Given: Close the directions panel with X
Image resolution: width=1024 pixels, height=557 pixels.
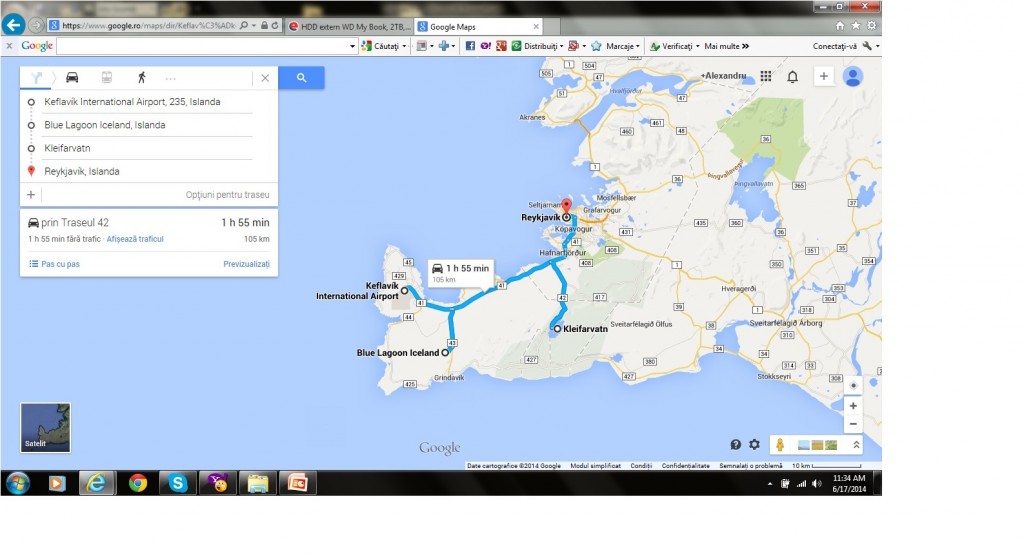Looking at the screenshot, I should pos(265,78).
